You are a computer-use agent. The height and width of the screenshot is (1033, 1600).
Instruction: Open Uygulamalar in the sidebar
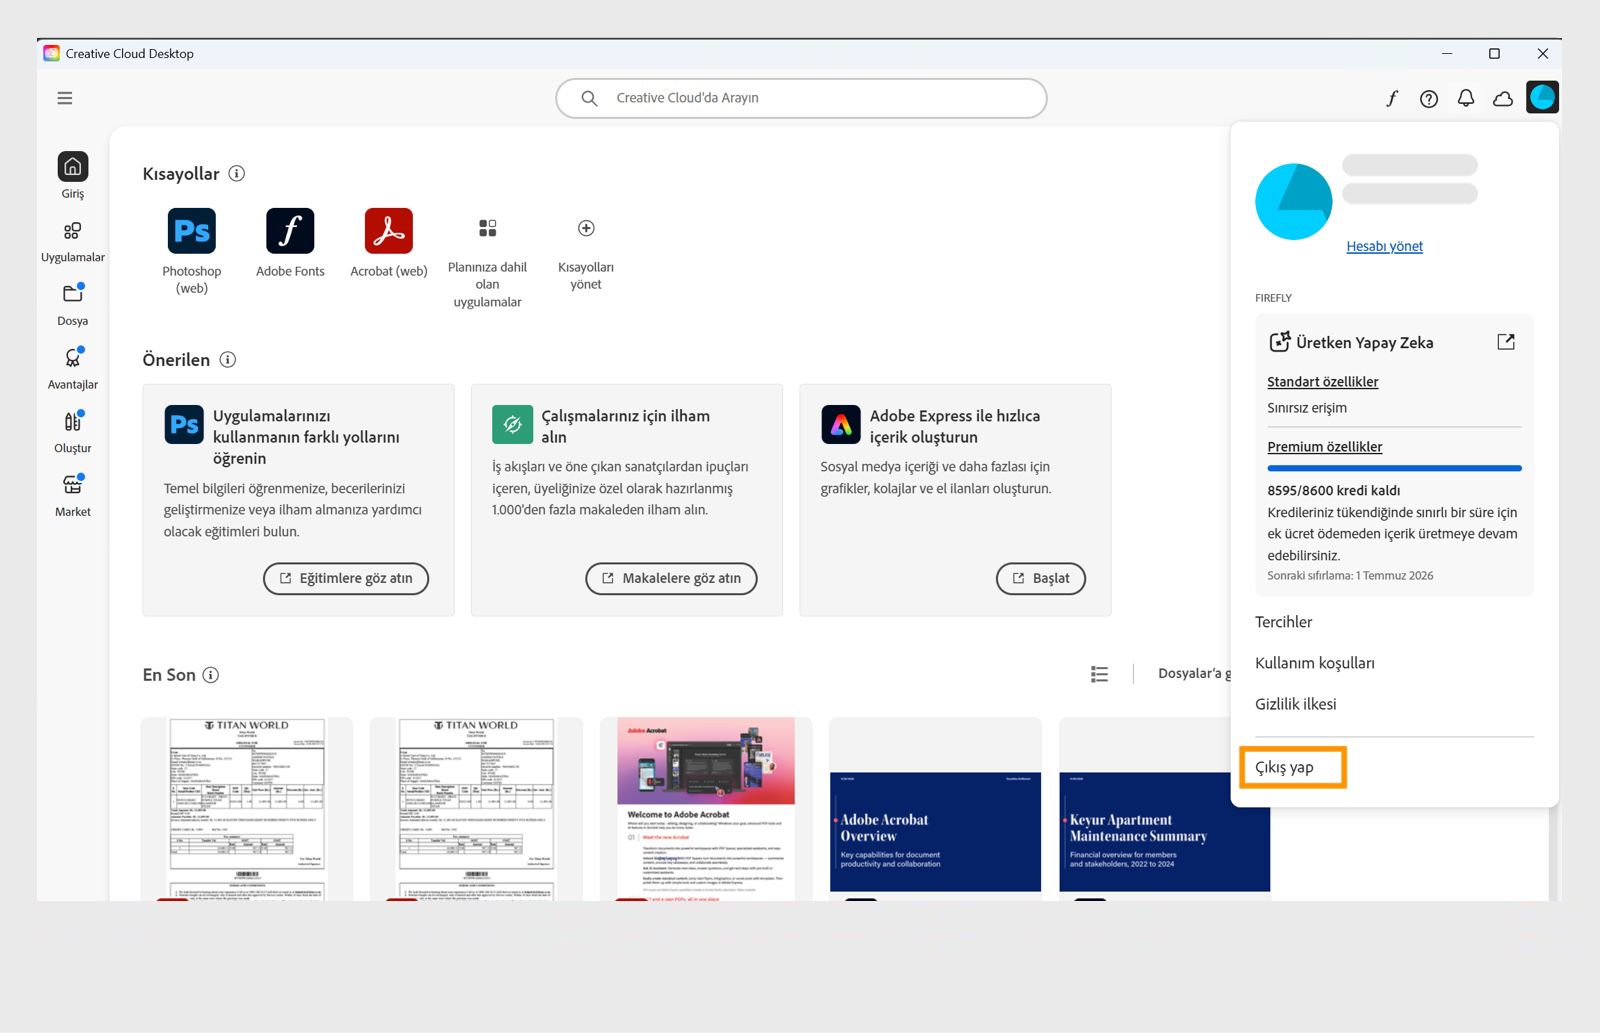click(x=72, y=241)
